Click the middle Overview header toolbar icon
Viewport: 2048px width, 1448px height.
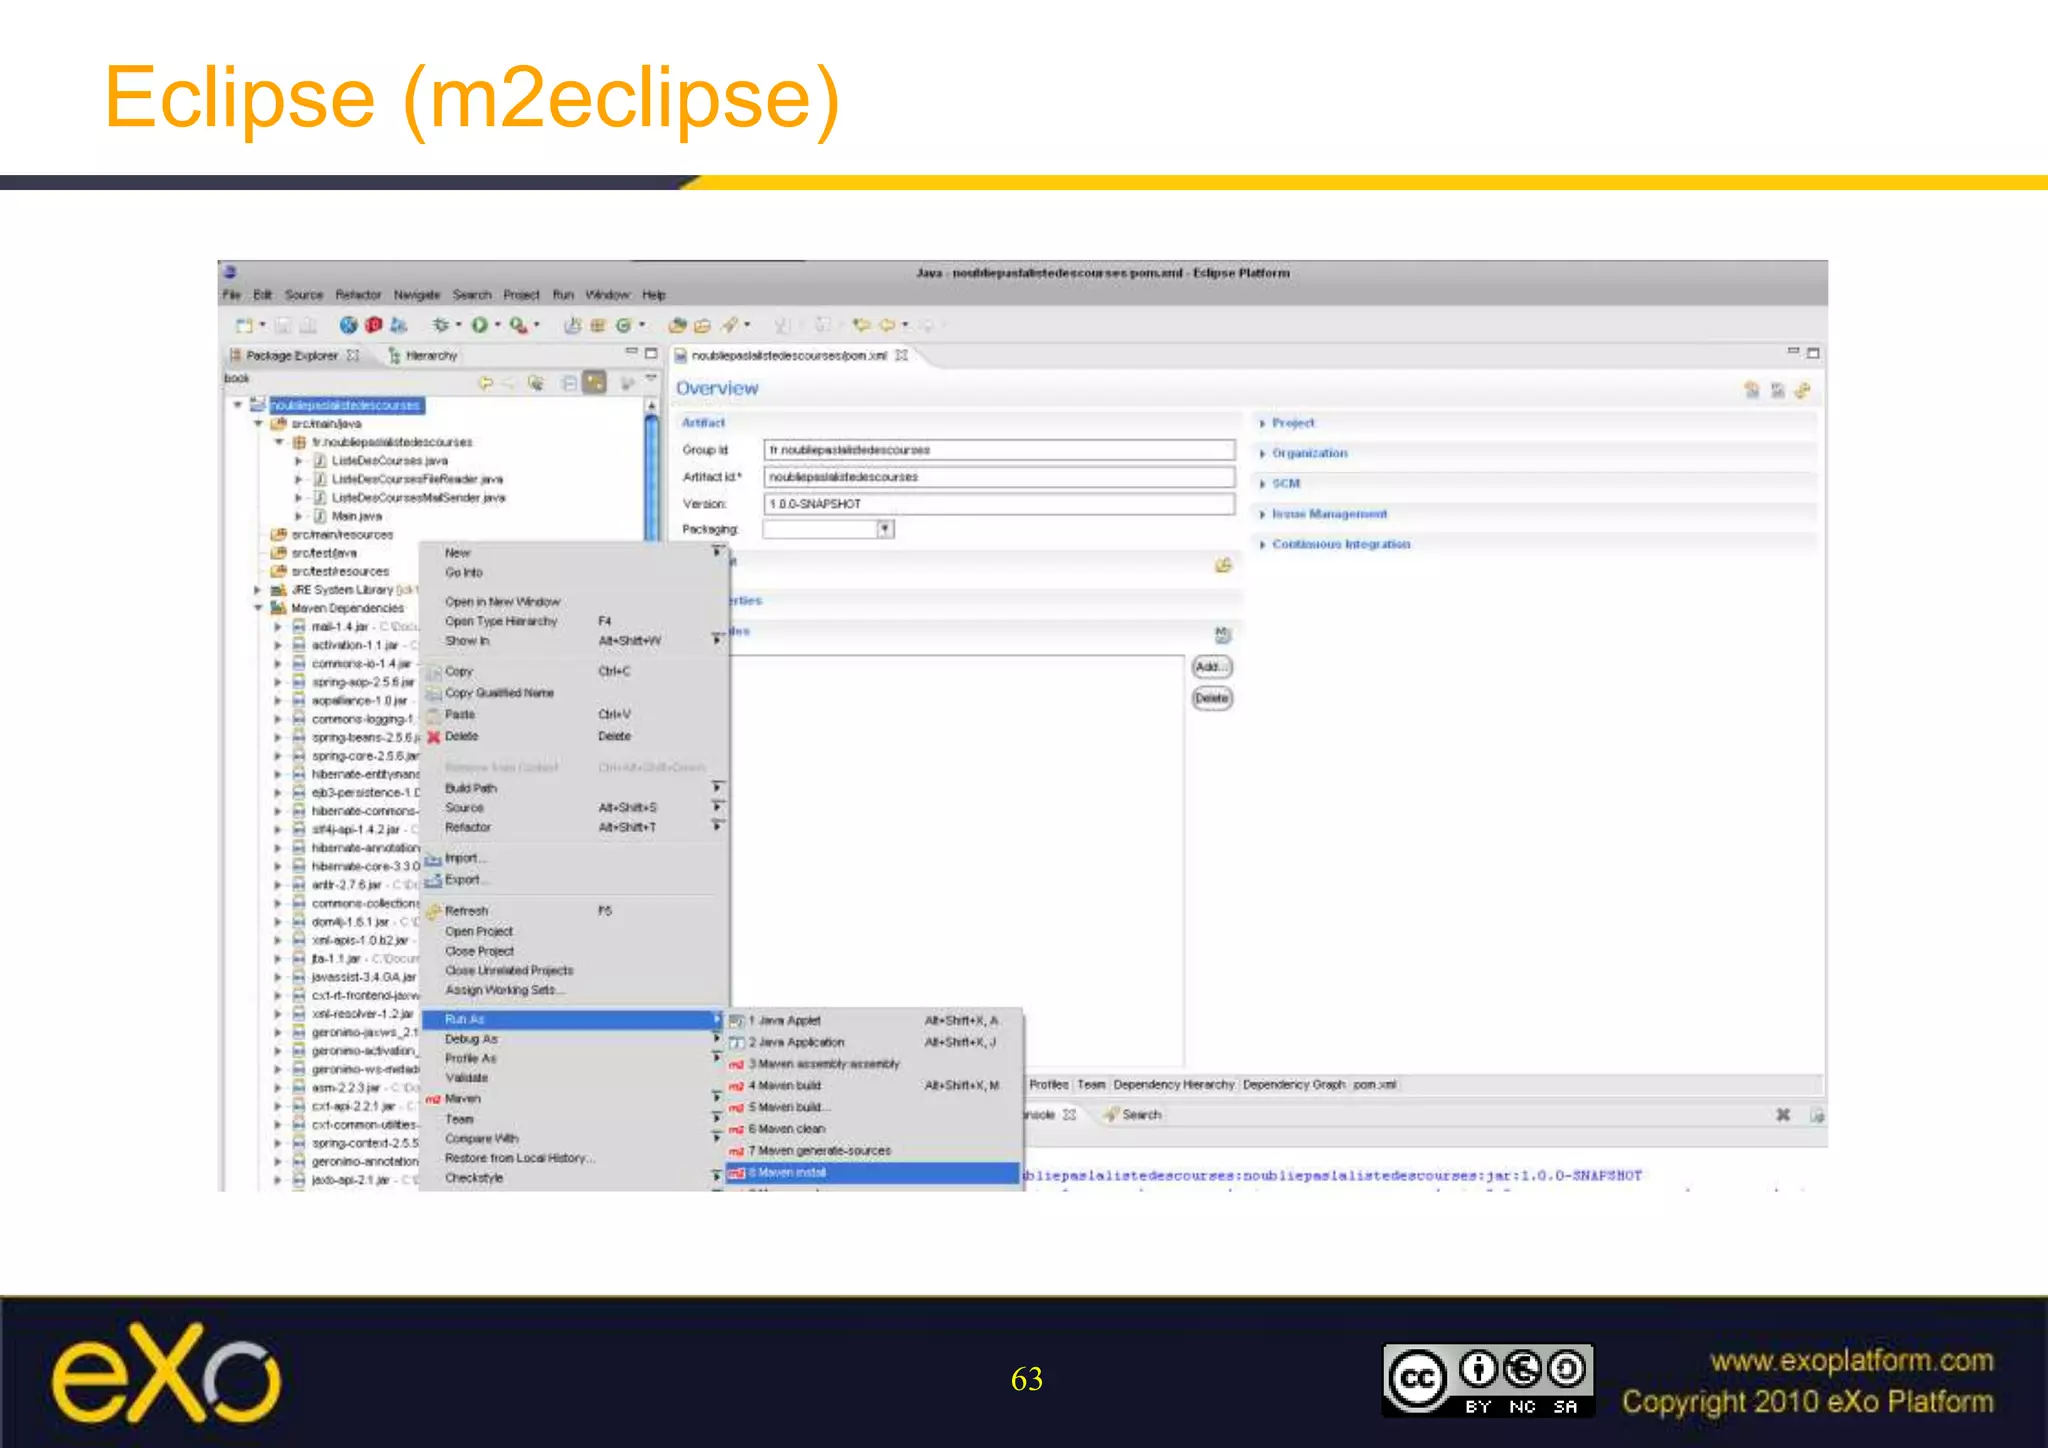(x=1777, y=390)
